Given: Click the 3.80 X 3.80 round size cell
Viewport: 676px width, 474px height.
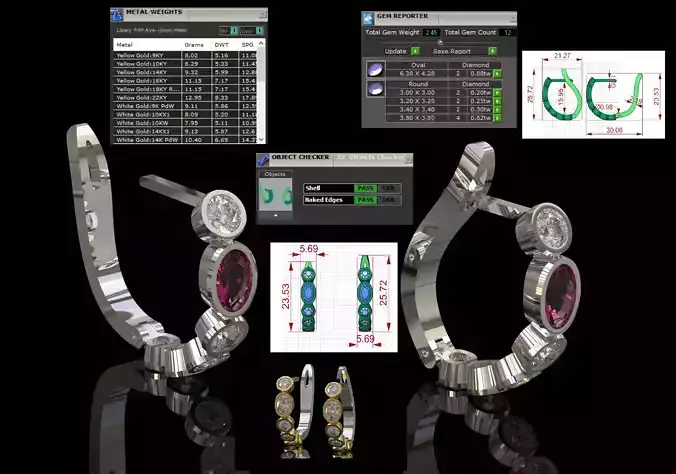Looking at the screenshot, I should [x=417, y=118].
